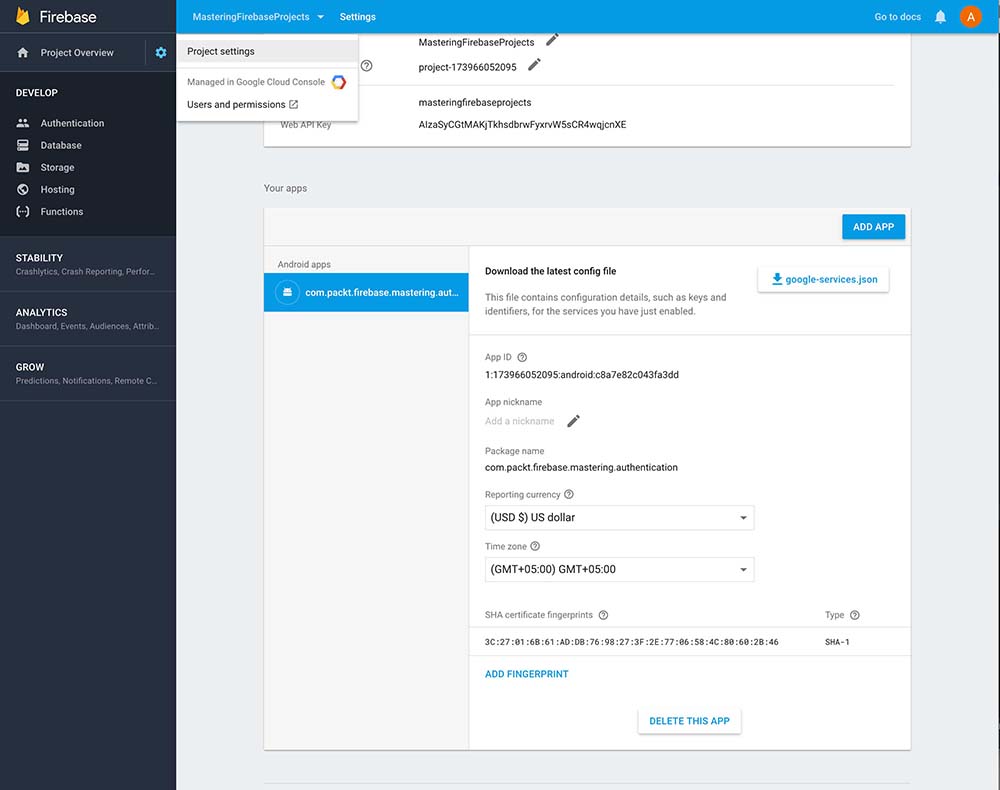
Task: Click the App ID help icon
Action: click(522, 357)
